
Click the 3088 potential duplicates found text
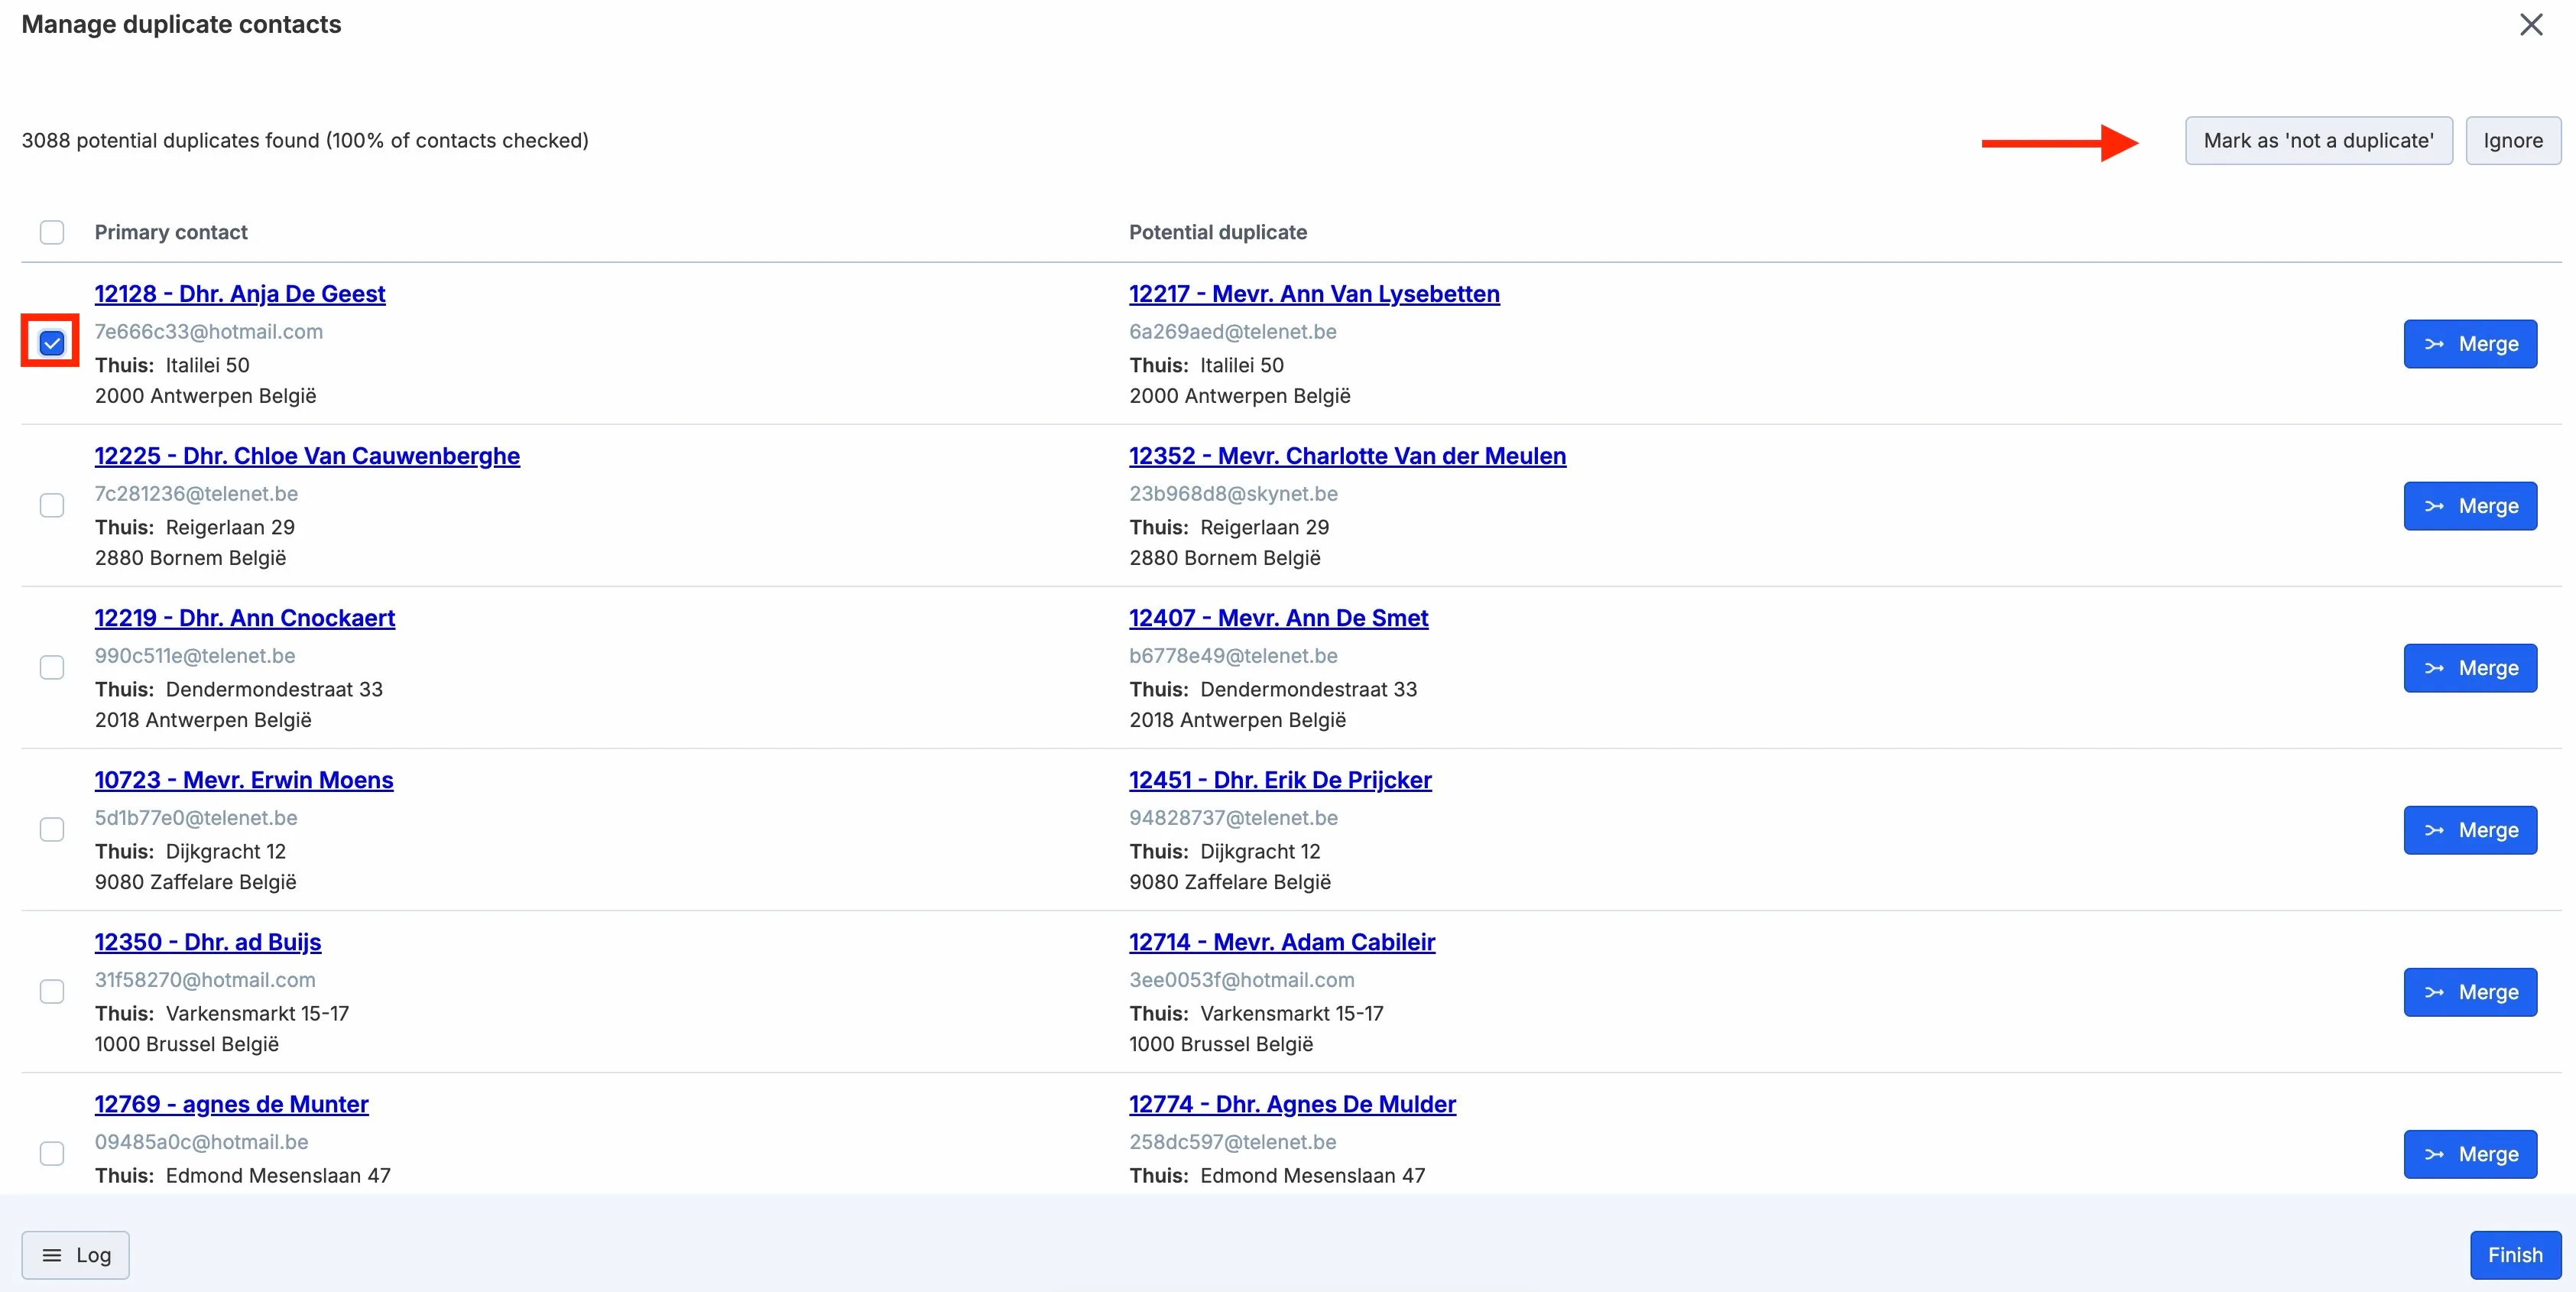click(x=305, y=141)
